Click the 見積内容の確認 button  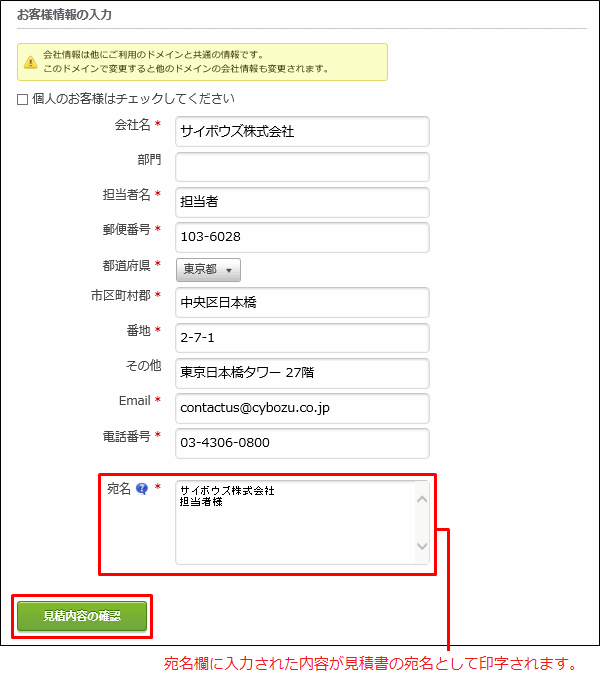pos(81,617)
